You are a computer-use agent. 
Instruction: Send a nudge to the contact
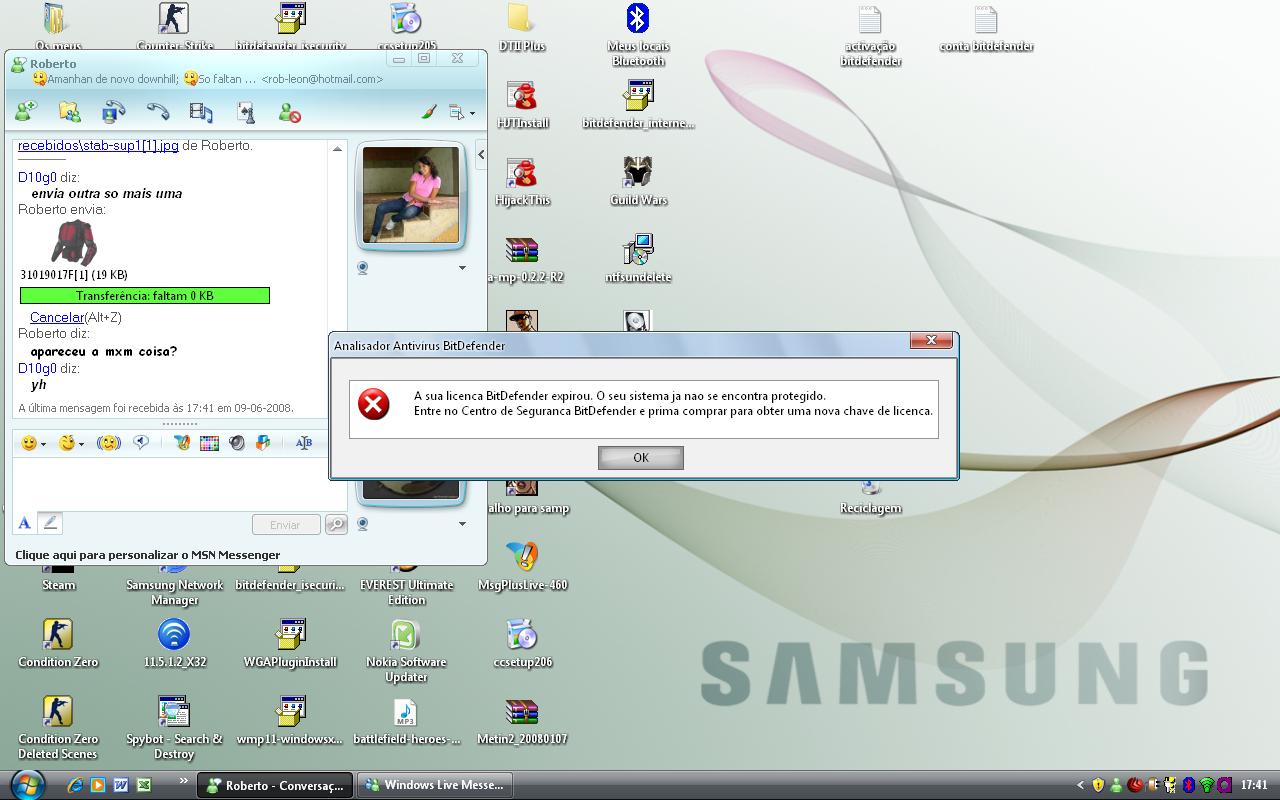pos(109,443)
